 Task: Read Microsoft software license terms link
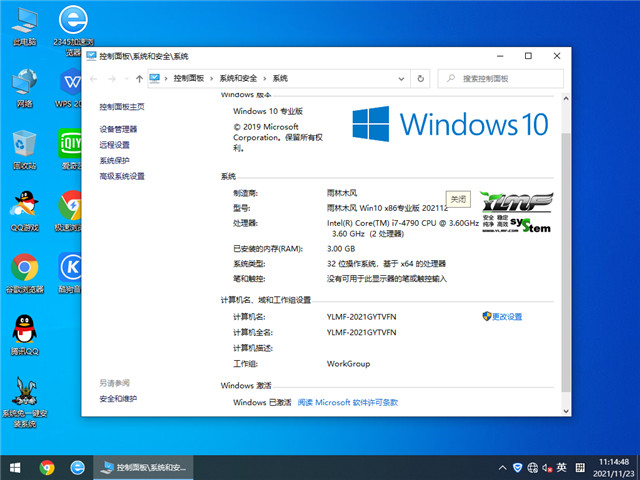click(x=348, y=402)
